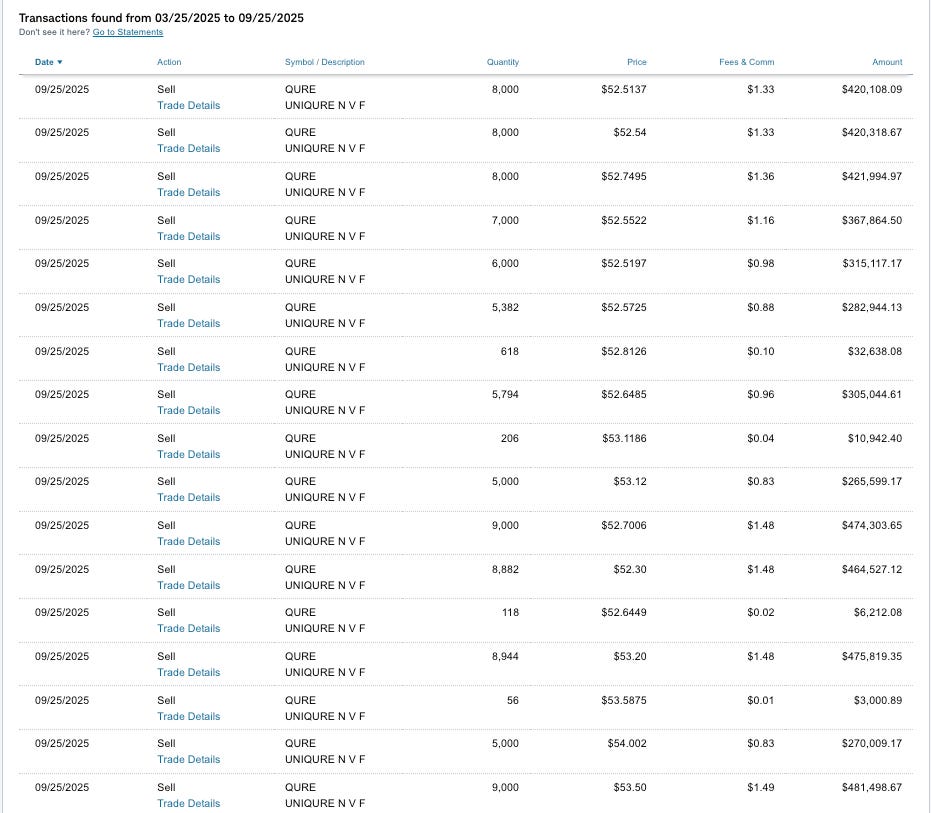Select the price $52.7495

coord(623,176)
